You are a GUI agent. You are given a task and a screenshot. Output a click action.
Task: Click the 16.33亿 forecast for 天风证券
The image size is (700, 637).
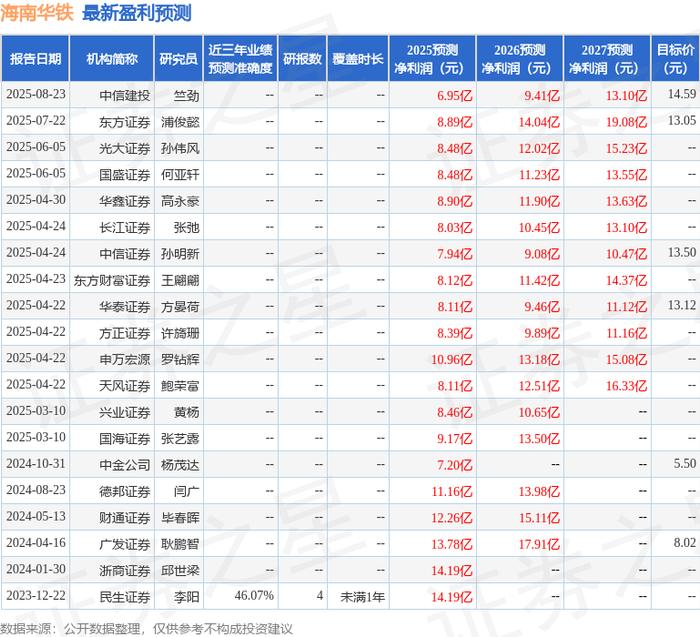(626, 386)
